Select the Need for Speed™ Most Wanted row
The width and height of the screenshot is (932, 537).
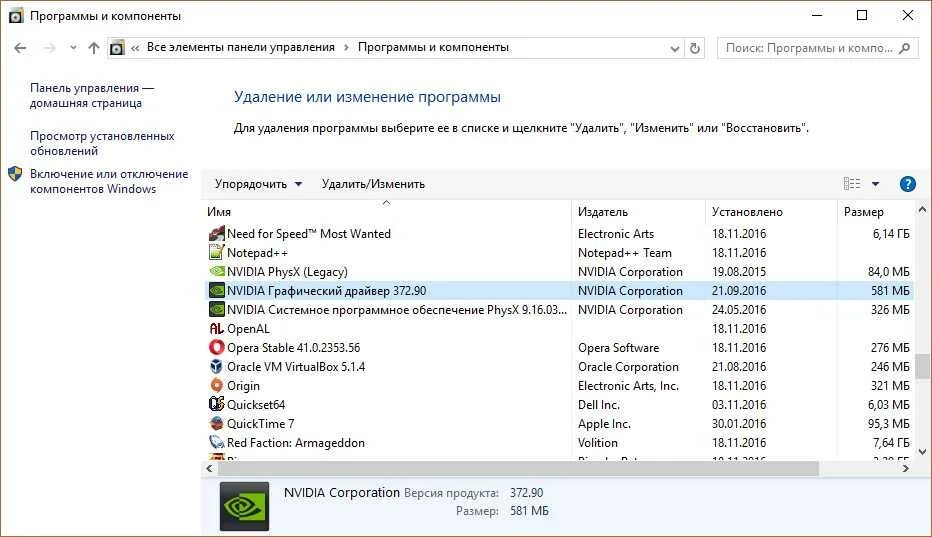559,234
